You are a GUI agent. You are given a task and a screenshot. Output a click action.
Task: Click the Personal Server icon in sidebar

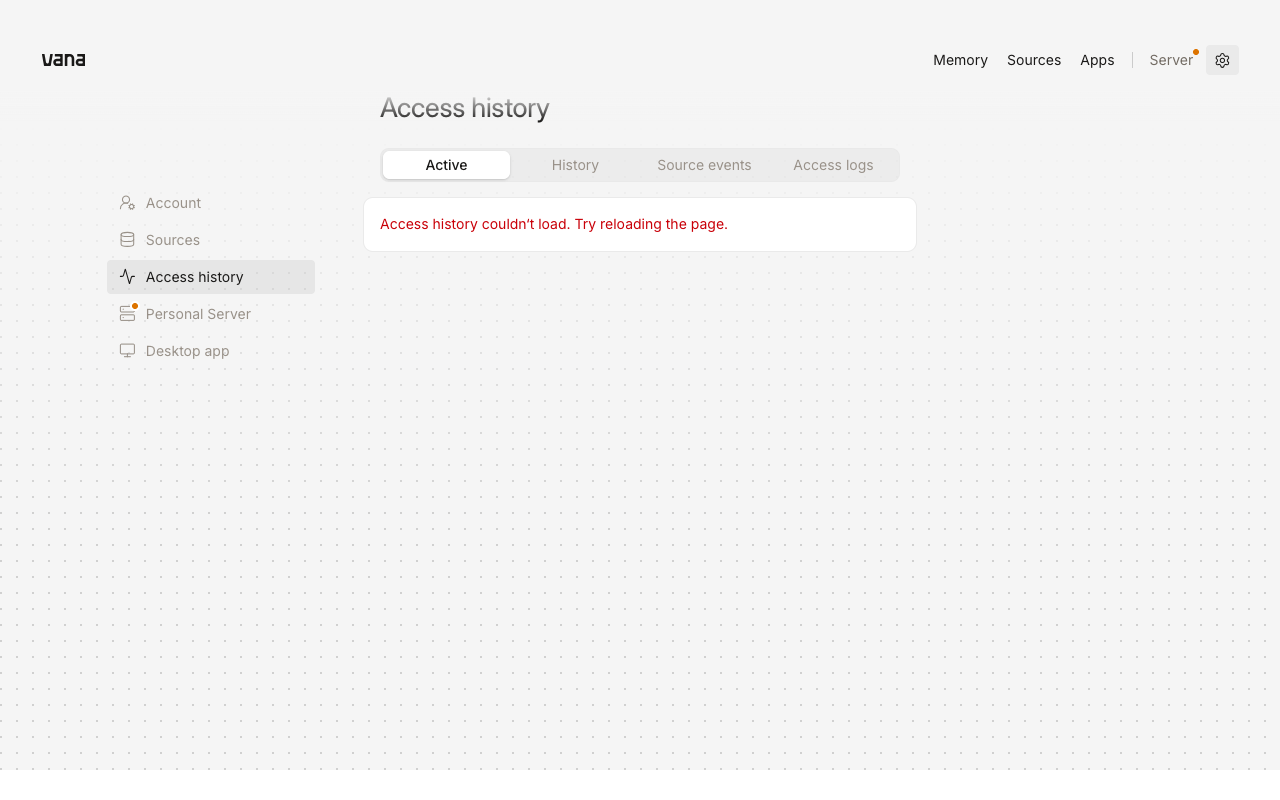127,314
